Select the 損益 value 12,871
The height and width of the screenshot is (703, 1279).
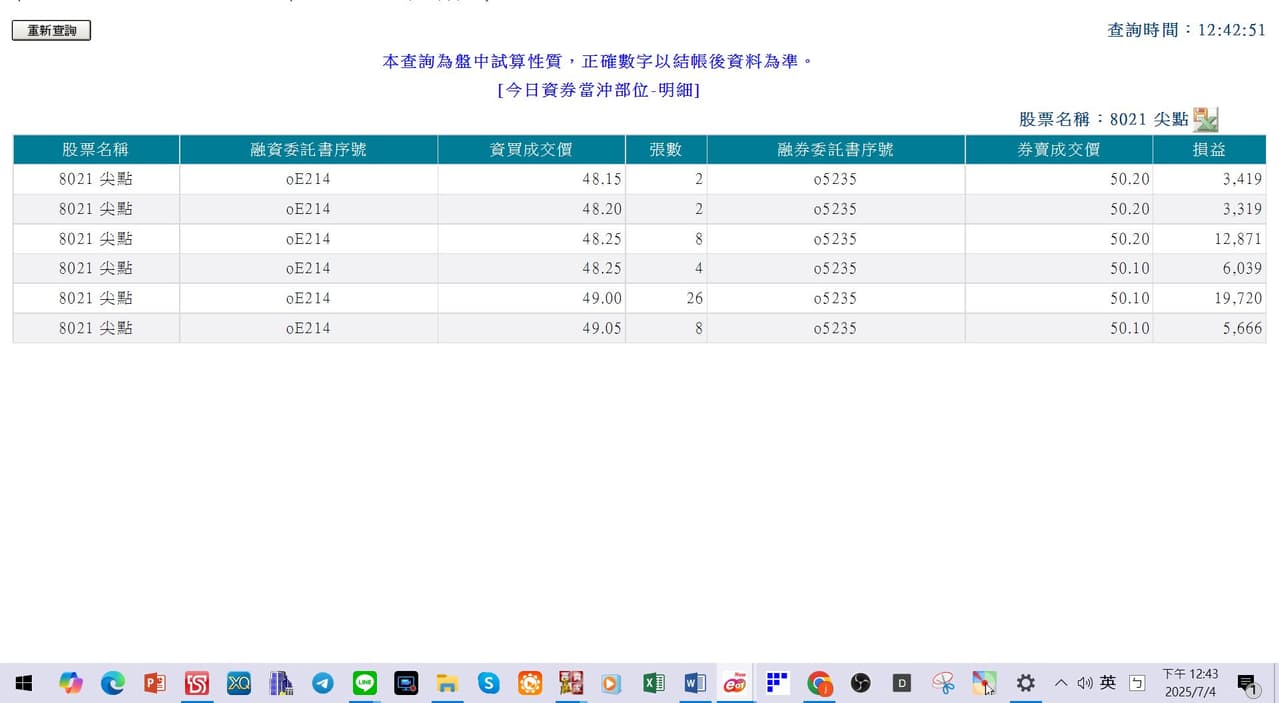1209,239
